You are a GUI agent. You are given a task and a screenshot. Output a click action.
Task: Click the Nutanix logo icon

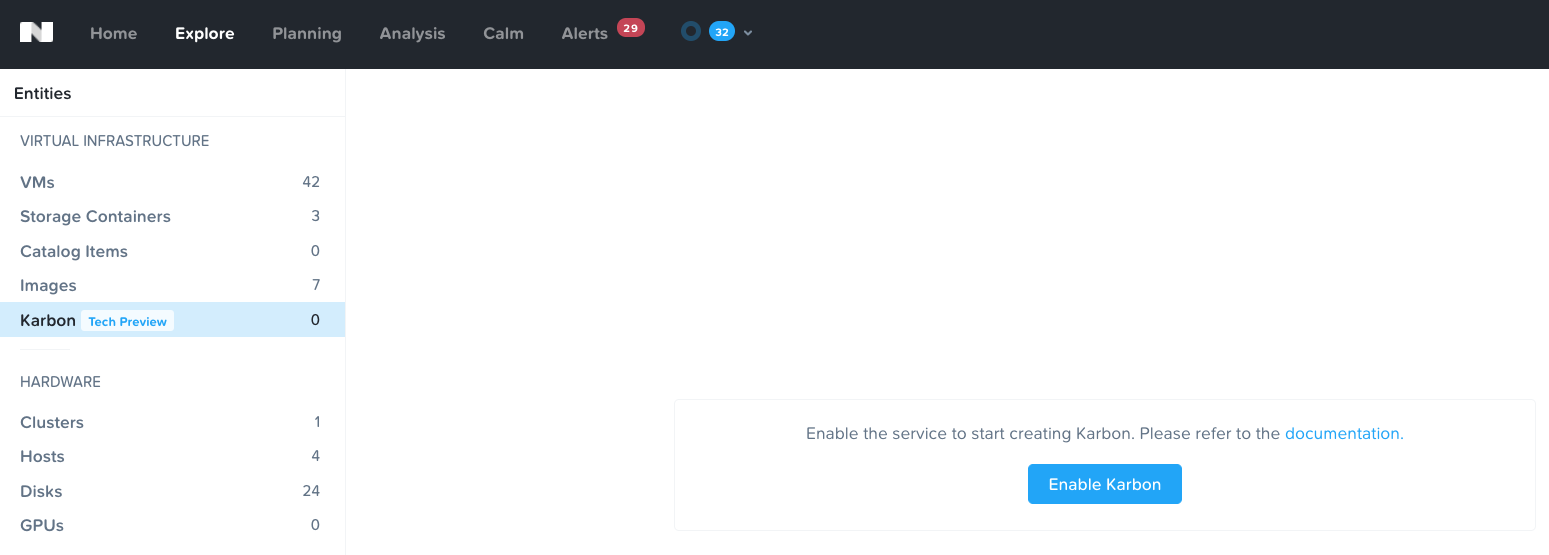[x=36, y=33]
